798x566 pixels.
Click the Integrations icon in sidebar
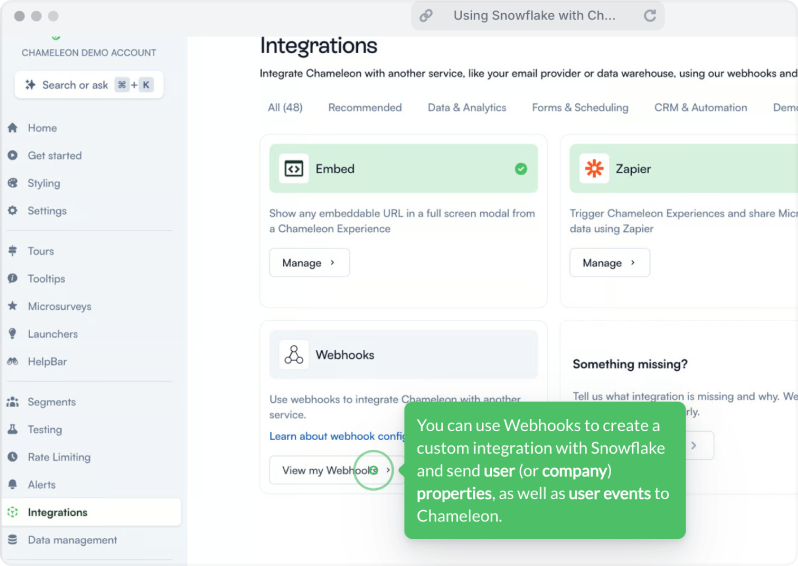(13, 512)
